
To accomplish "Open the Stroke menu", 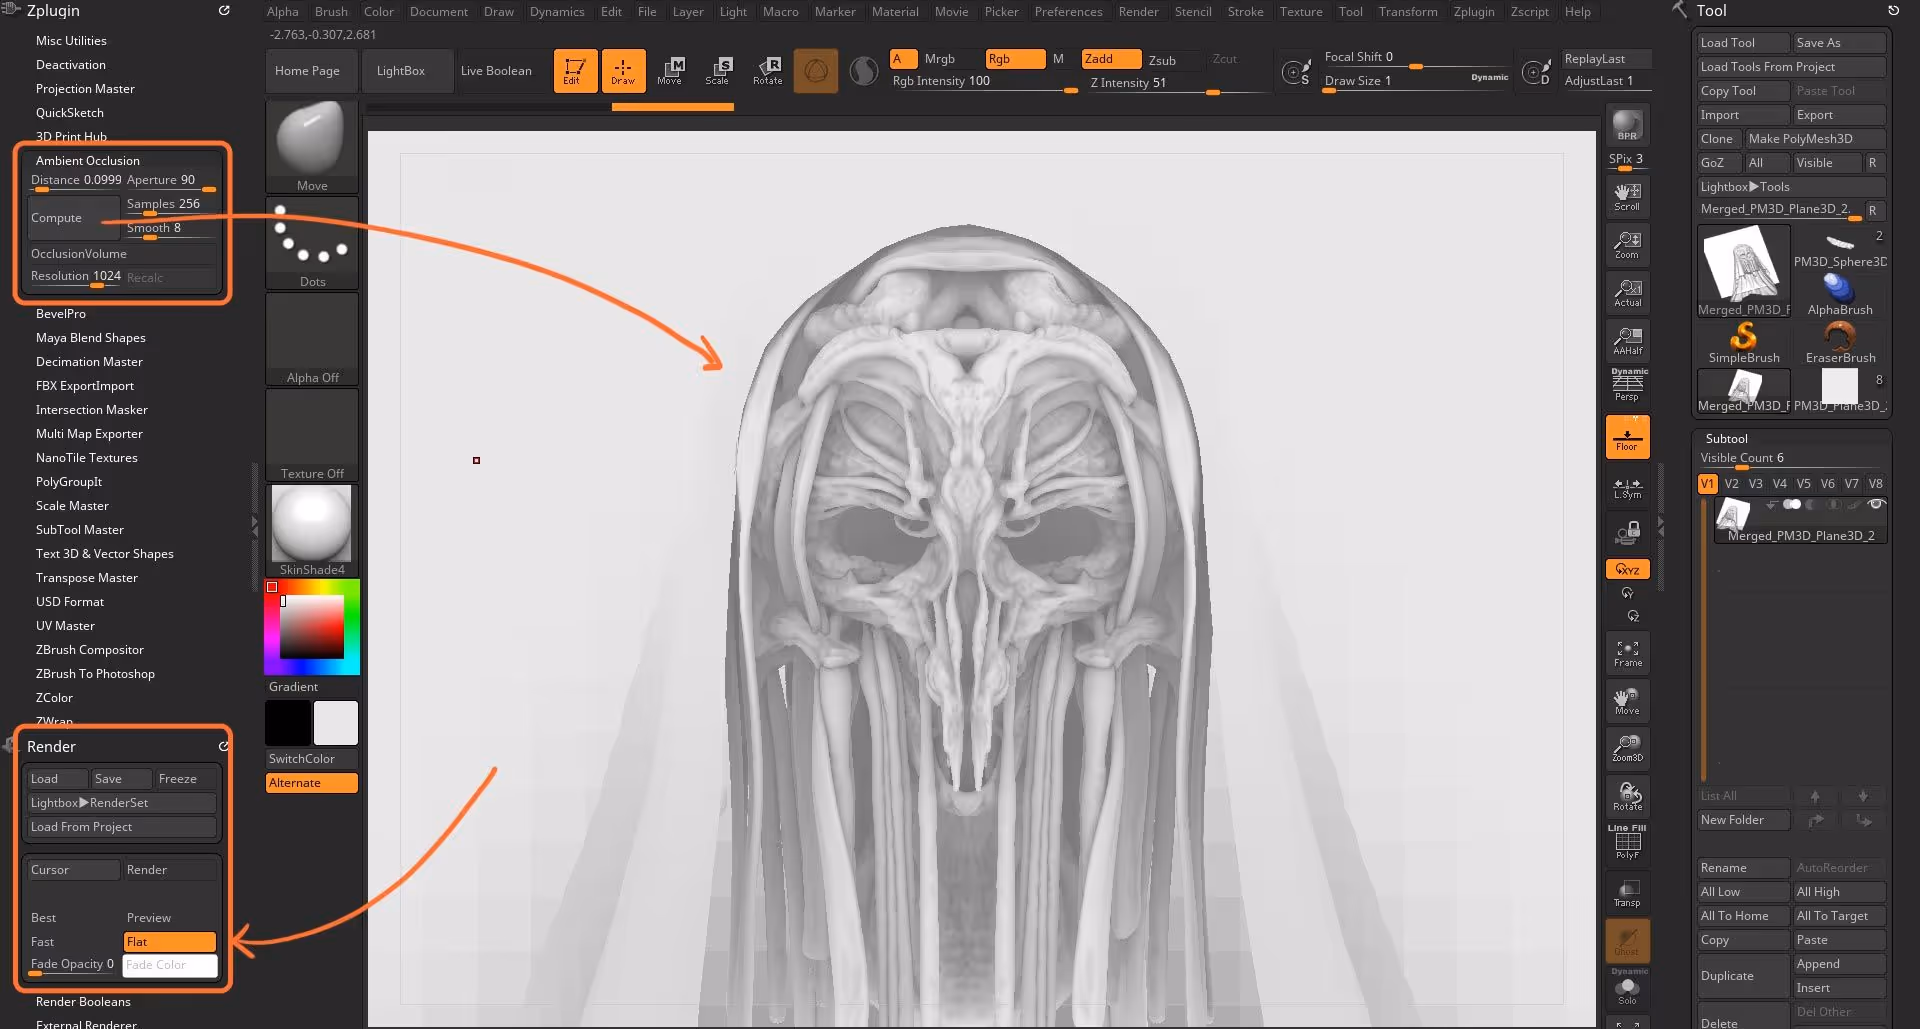I will coord(1245,12).
